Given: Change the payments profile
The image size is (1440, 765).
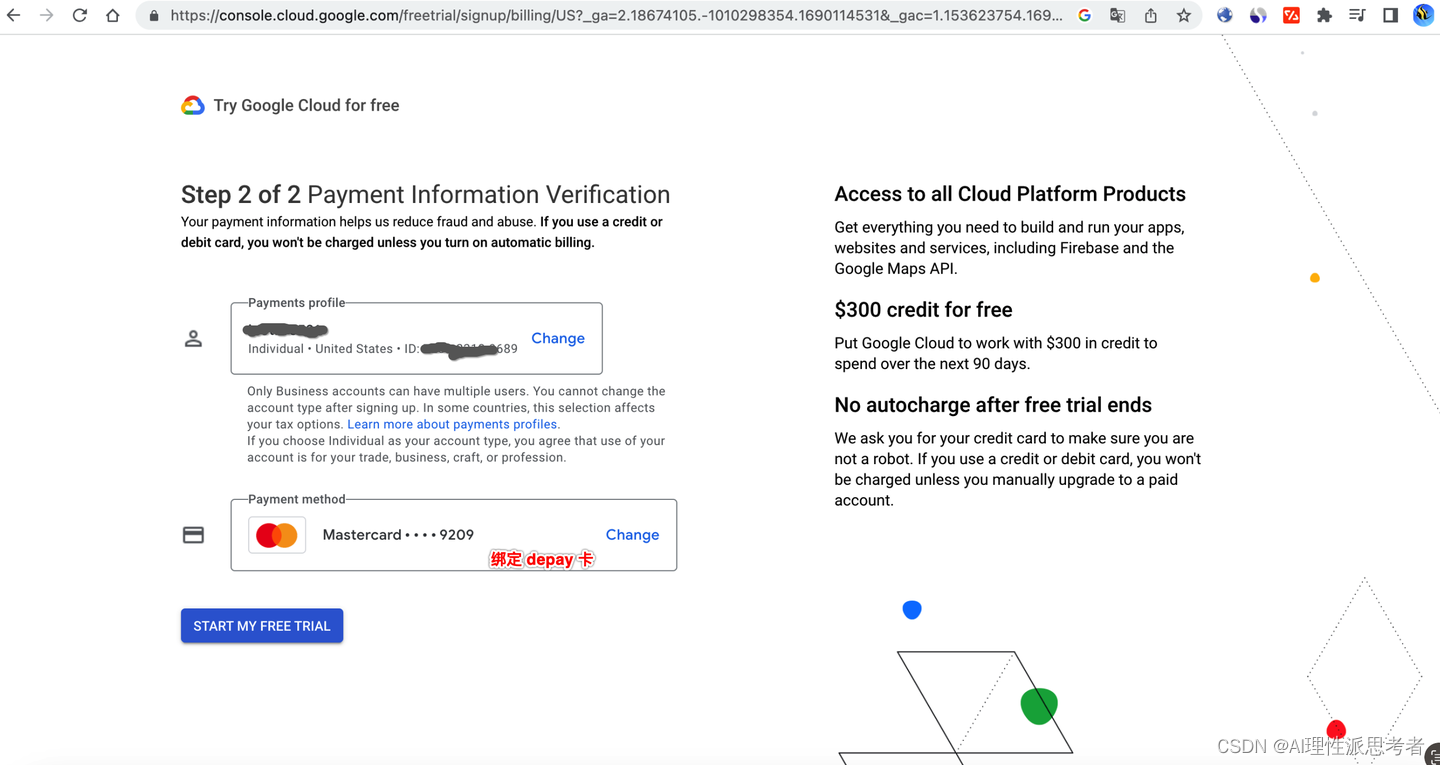Looking at the screenshot, I should tap(558, 338).
